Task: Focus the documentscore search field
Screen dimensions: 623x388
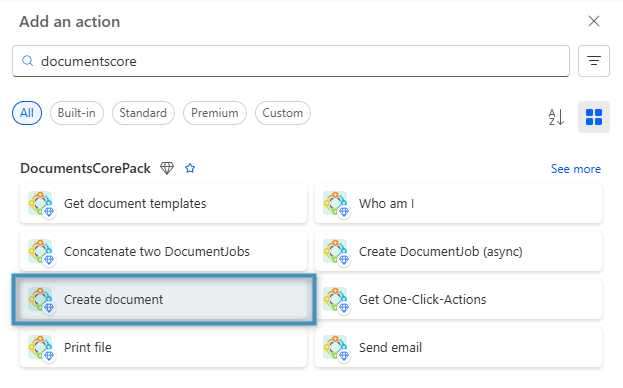Action: click(x=290, y=61)
